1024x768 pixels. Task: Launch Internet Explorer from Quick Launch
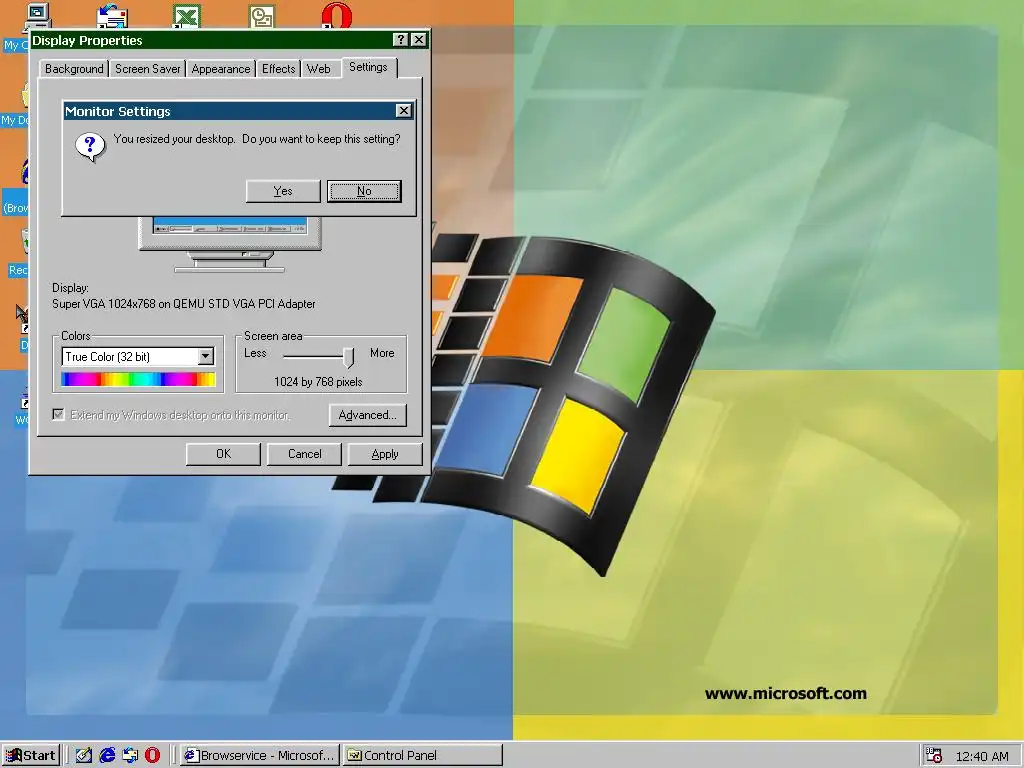click(107, 755)
